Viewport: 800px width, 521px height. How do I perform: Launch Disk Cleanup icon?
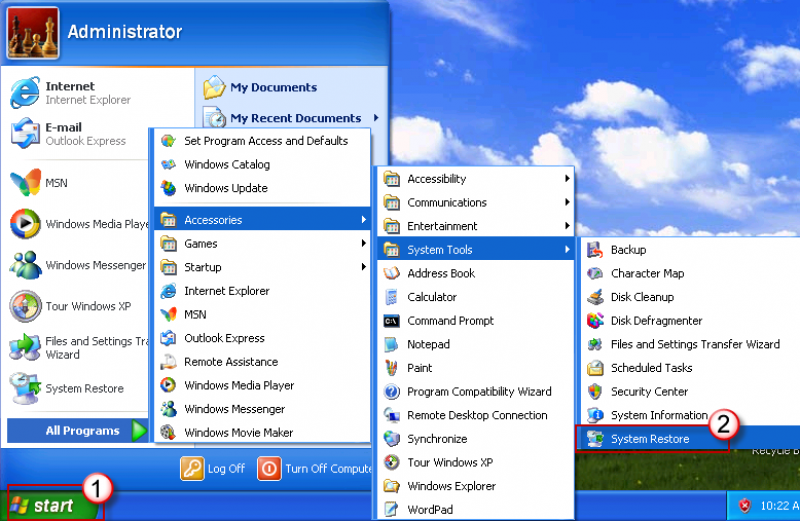click(x=595, y=297)
